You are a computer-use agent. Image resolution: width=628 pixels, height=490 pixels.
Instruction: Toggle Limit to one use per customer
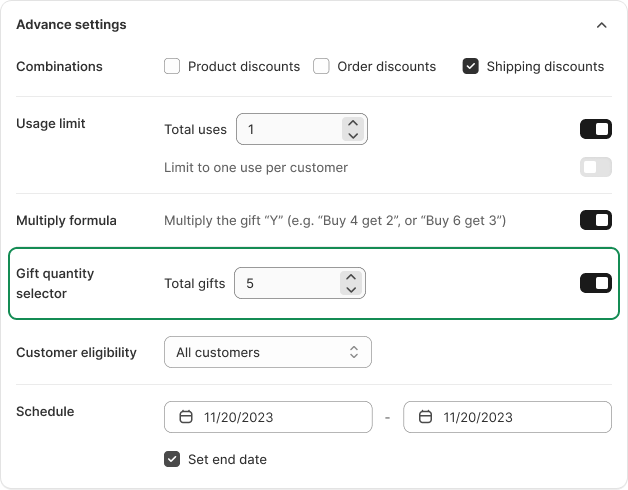[595, 167]
